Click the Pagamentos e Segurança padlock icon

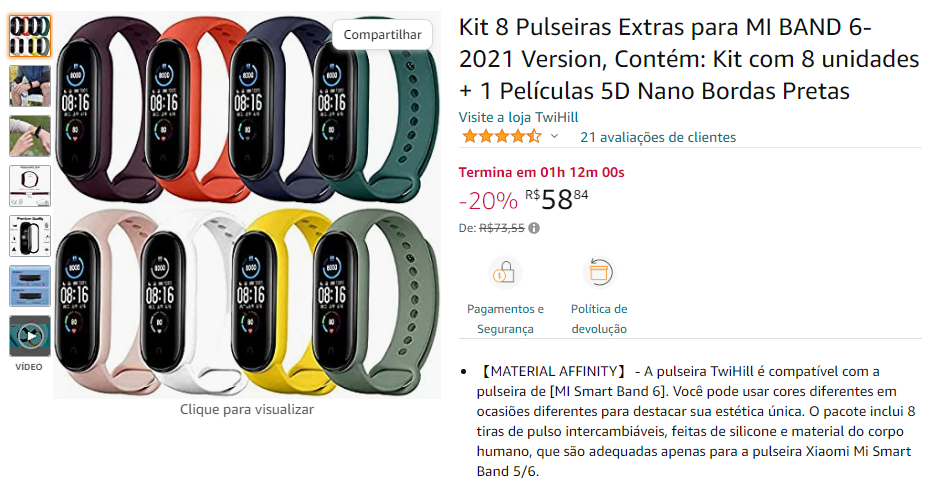coord(505,273)
